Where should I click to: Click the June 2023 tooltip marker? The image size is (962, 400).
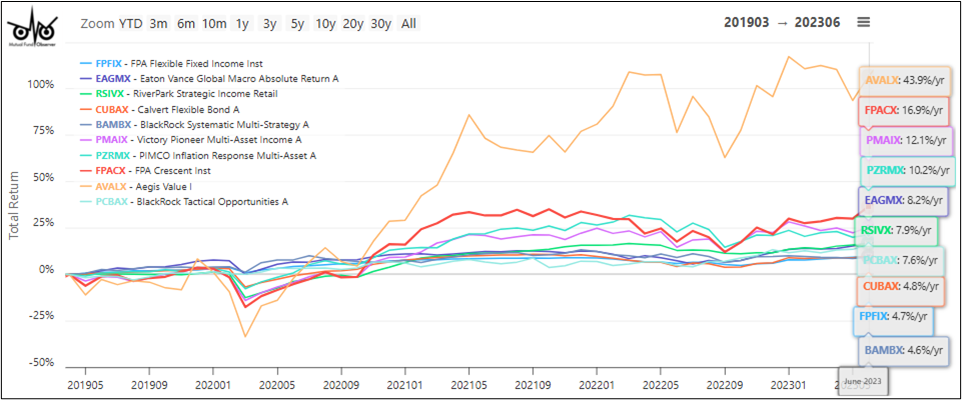863,382
